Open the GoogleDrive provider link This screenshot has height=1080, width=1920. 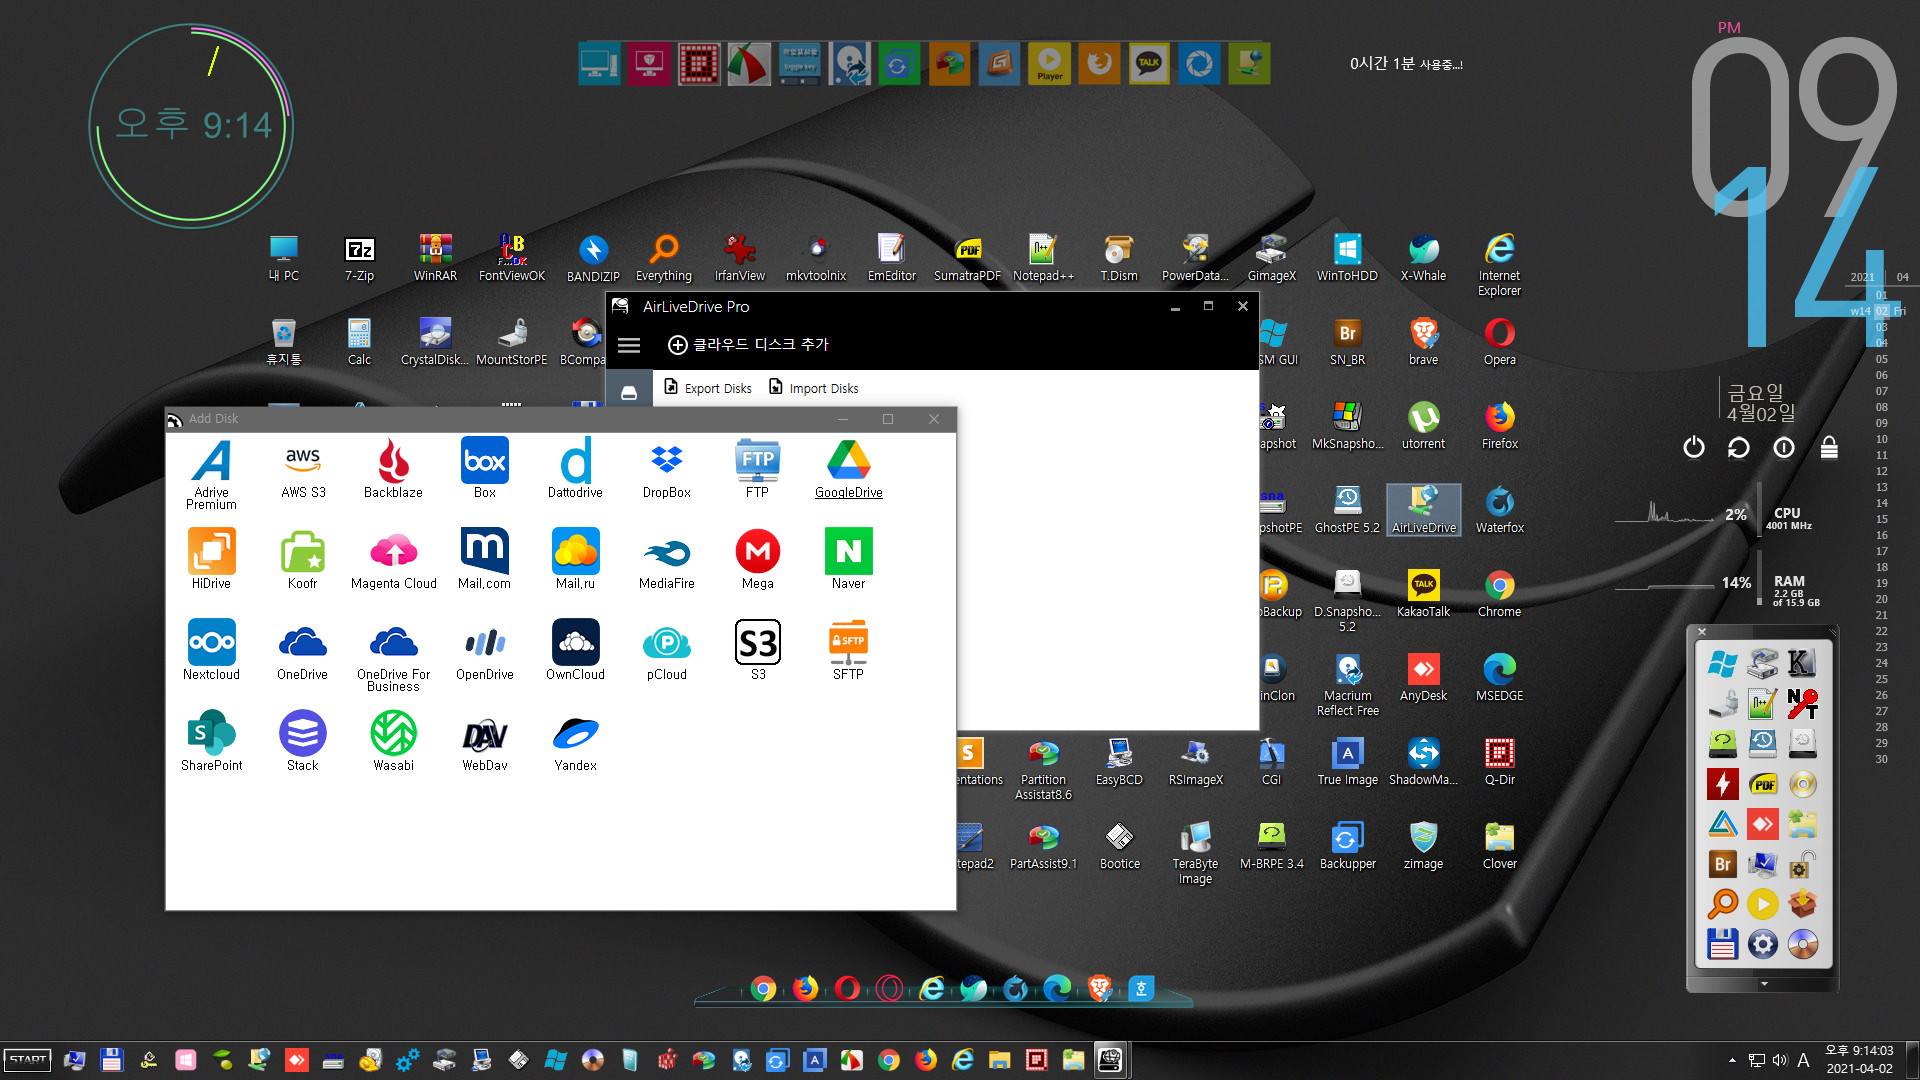[x=848, y=468]
